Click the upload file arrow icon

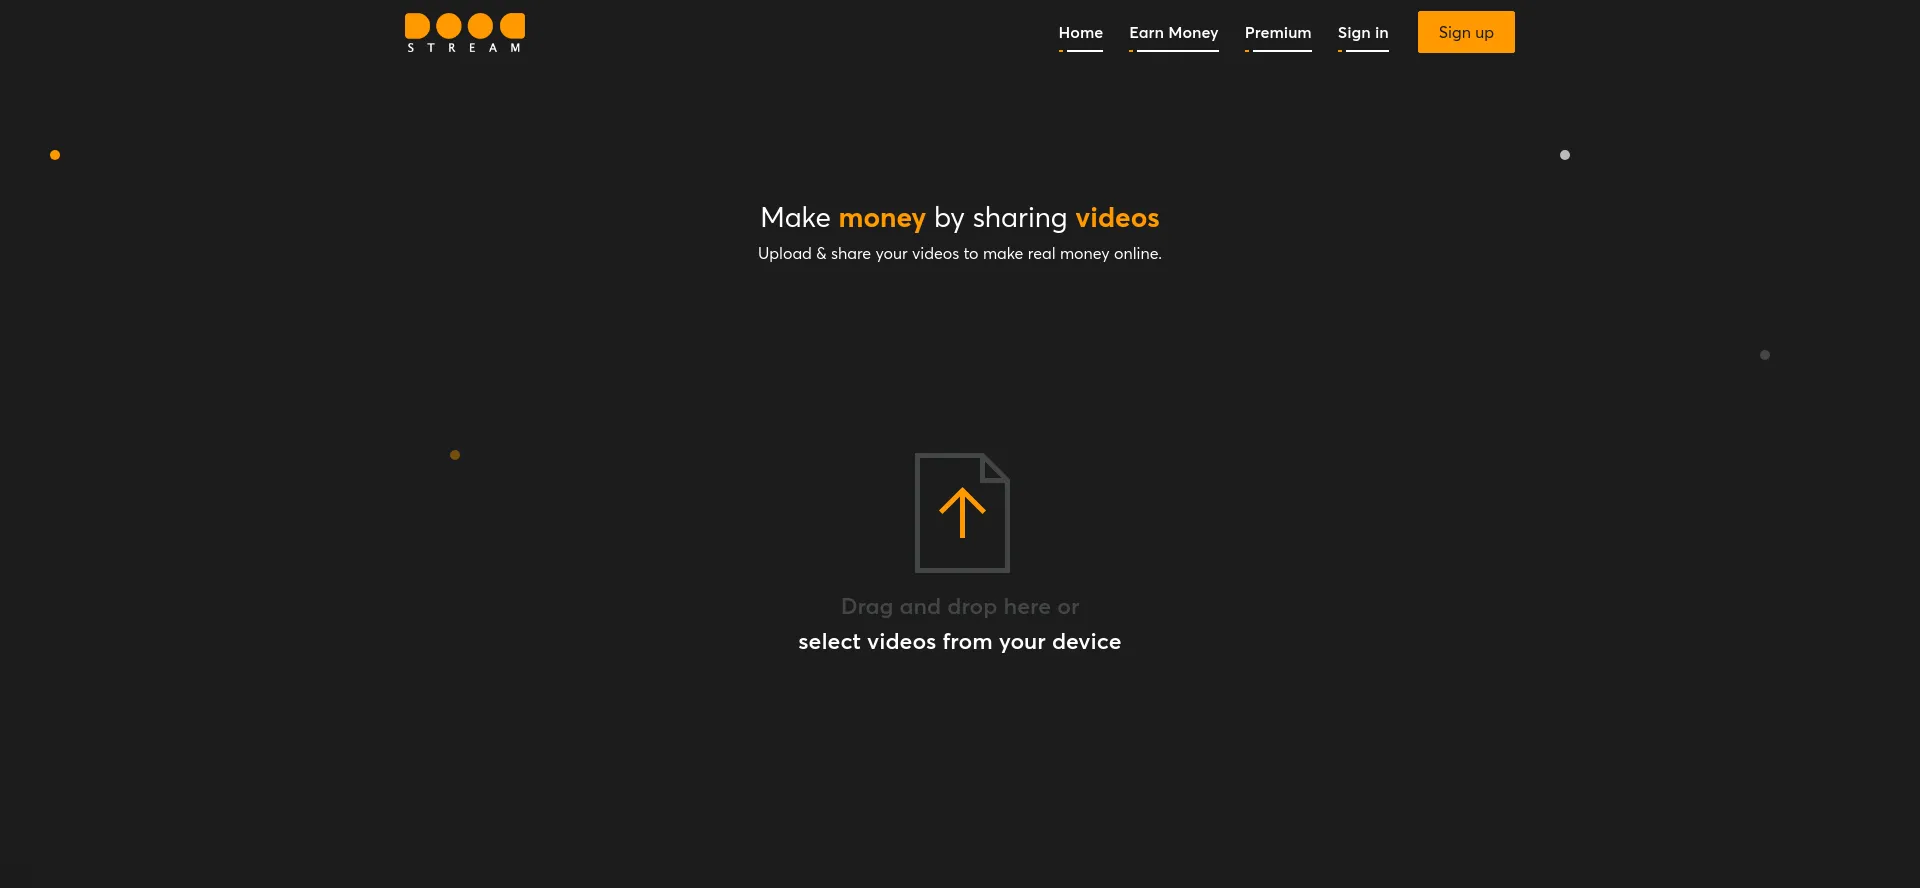click(962, 513)
